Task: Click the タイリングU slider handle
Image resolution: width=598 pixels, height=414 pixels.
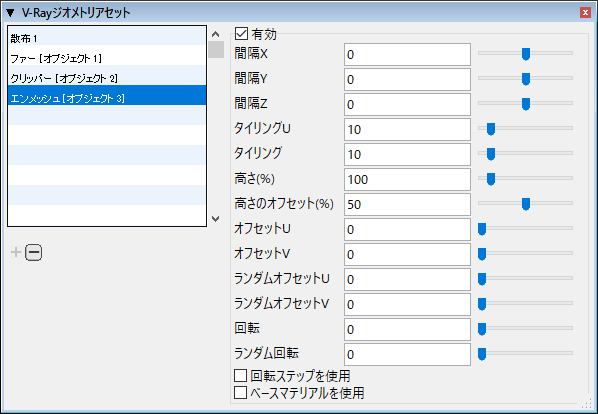Action: coord(491,129)
